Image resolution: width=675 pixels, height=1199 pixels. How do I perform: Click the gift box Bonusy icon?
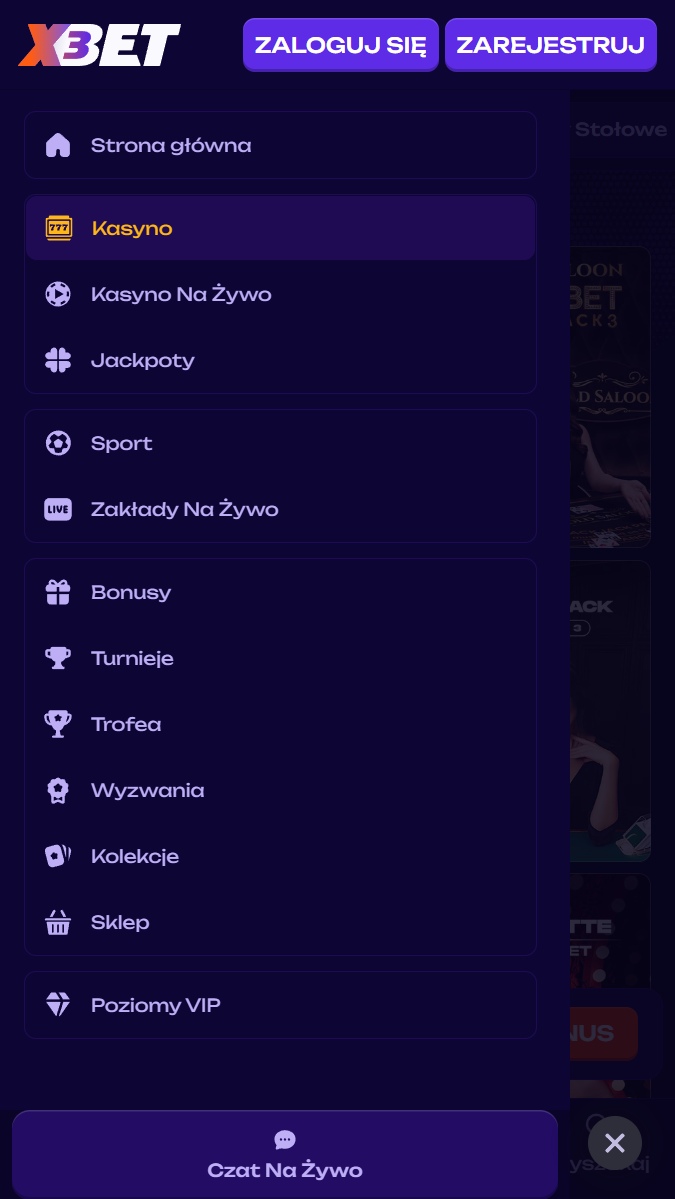(x=58, y=592)
